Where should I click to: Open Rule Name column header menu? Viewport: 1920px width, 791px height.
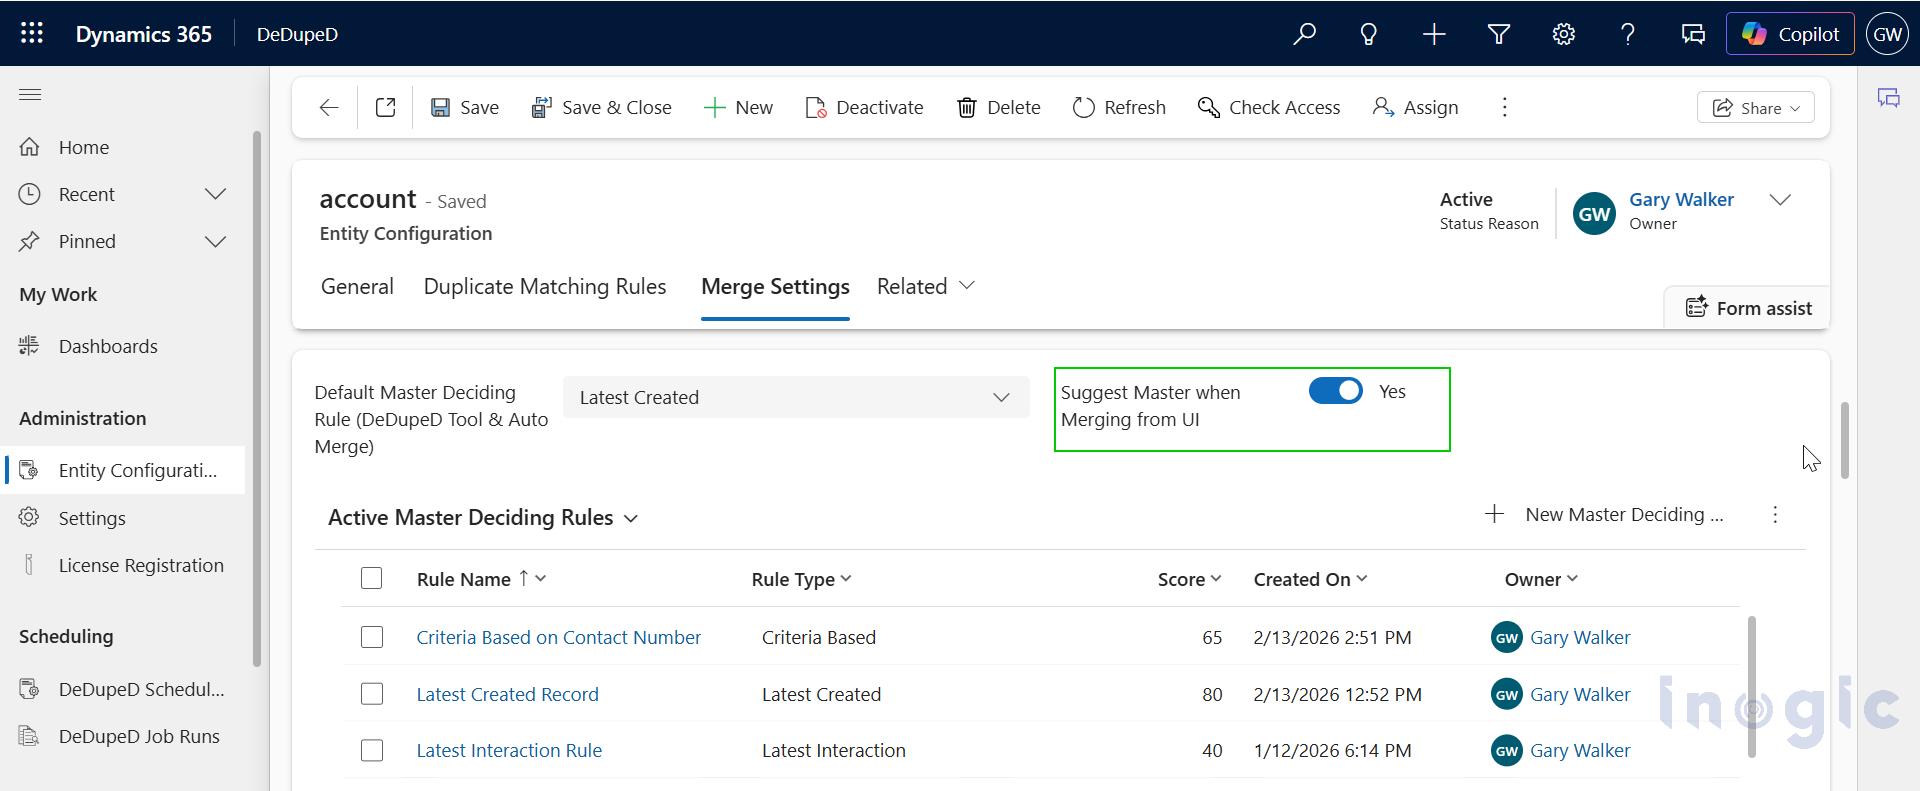tap(482, 579)
